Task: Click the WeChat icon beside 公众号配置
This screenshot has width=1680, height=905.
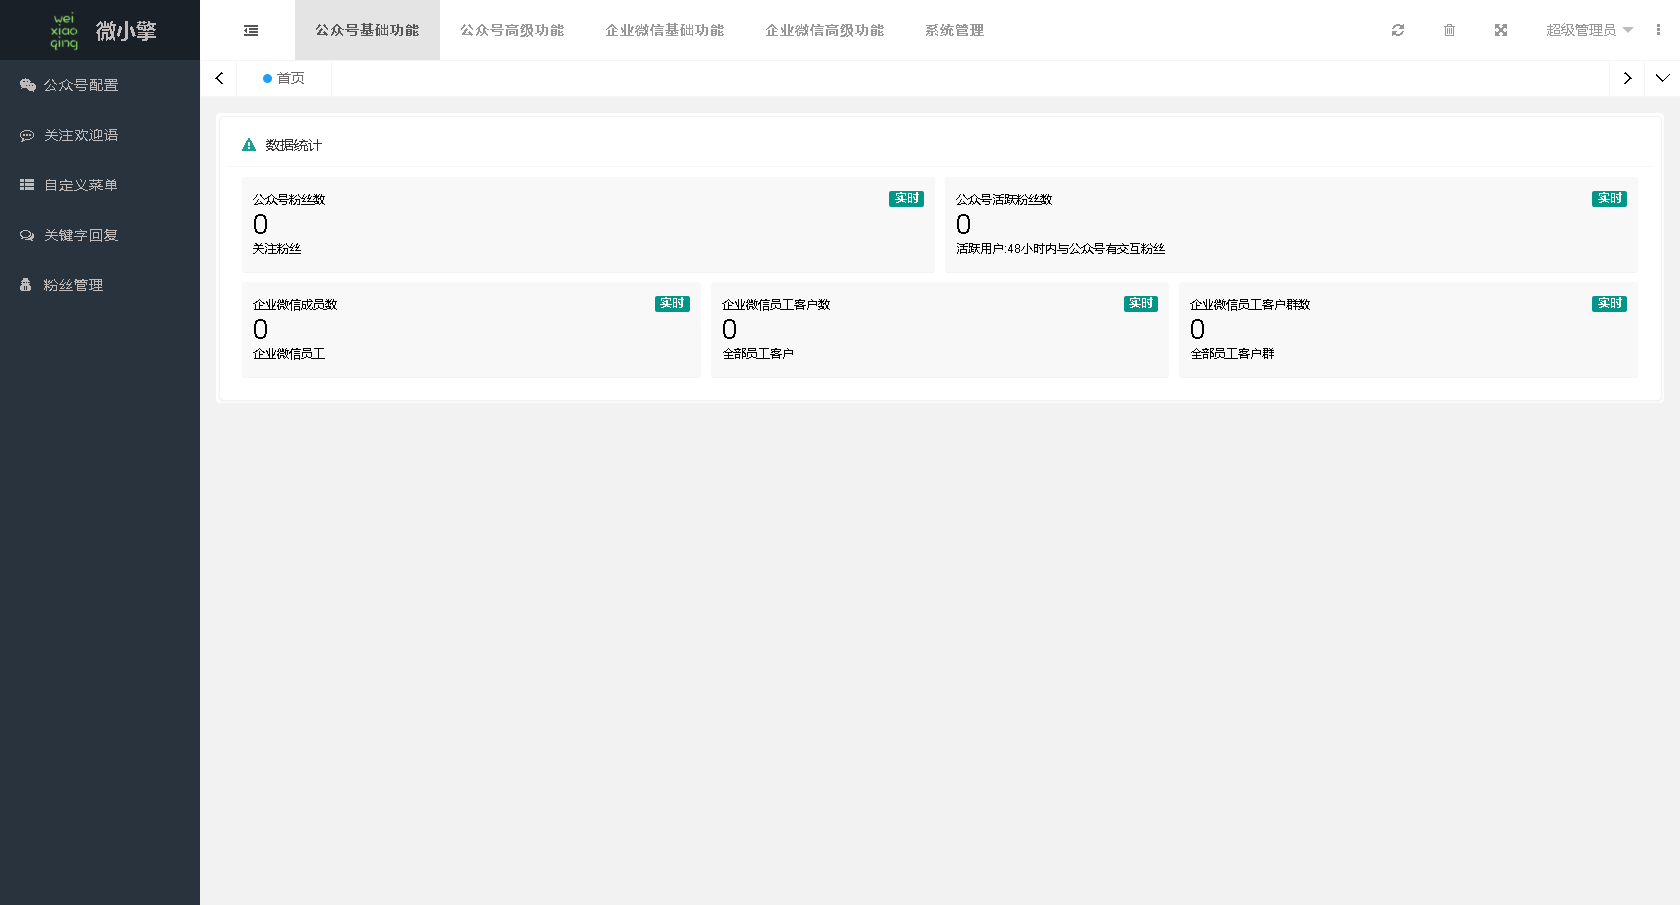Action: (x=27, y=85)
